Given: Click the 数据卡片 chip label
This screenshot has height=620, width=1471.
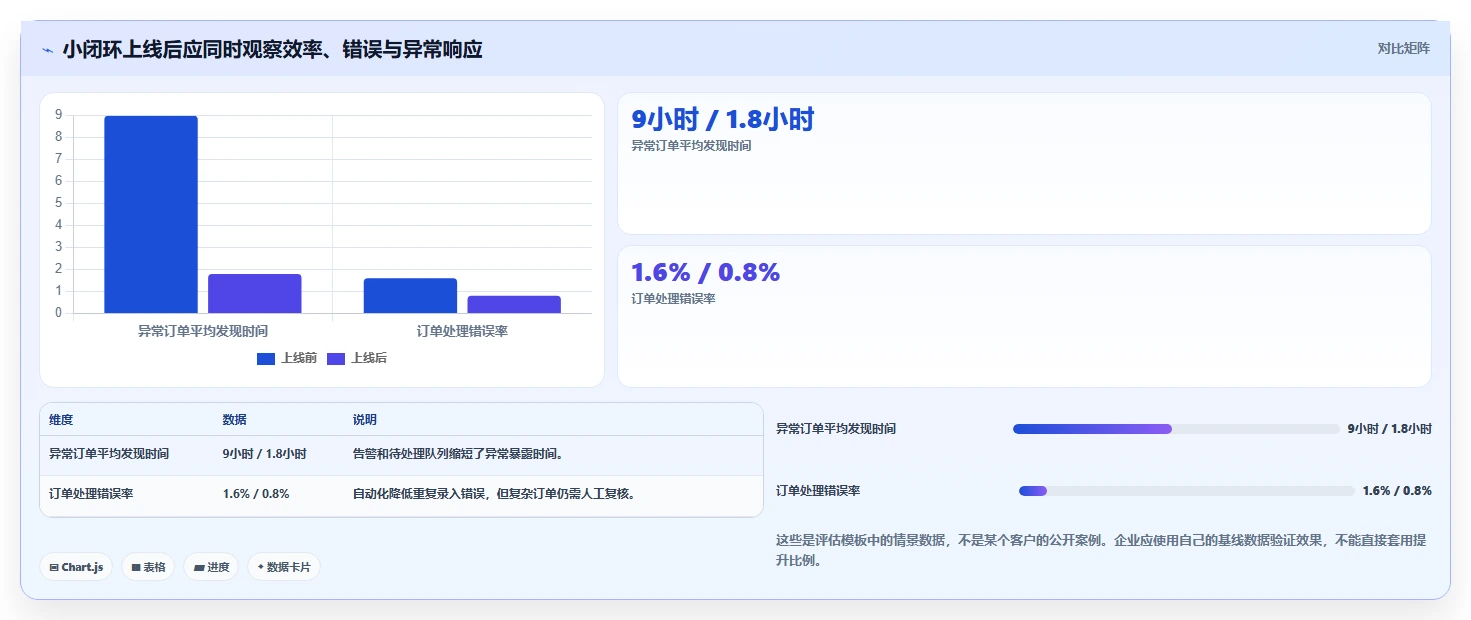Looking at the screenshot, I should (288, 567).
